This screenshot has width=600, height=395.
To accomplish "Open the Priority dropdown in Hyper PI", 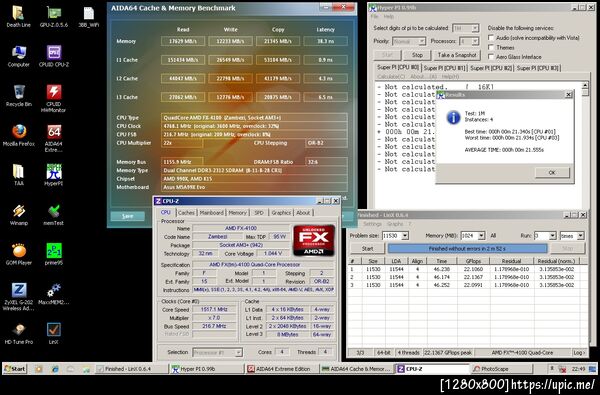I will tap(421, 41).
